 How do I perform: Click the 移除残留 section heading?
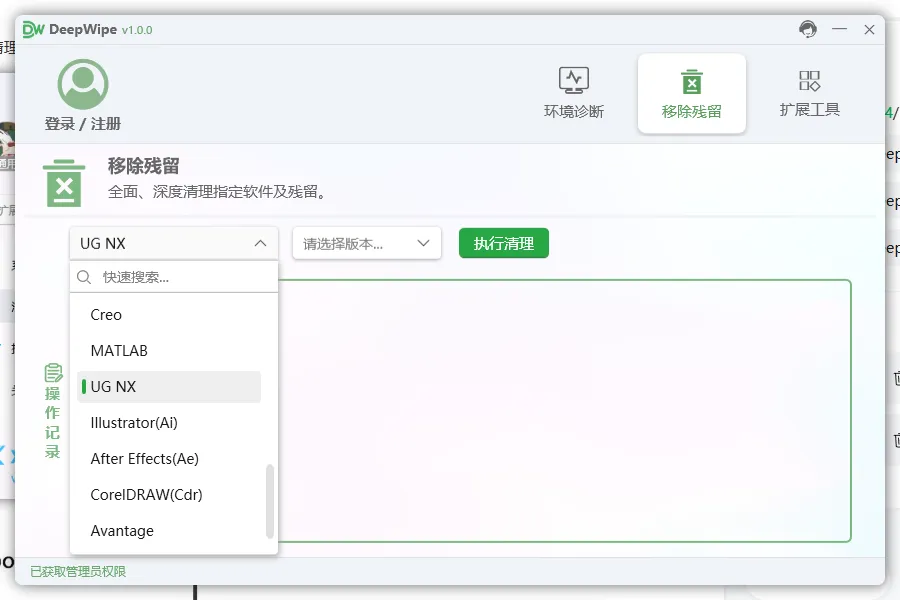click(x=143, y=166)
